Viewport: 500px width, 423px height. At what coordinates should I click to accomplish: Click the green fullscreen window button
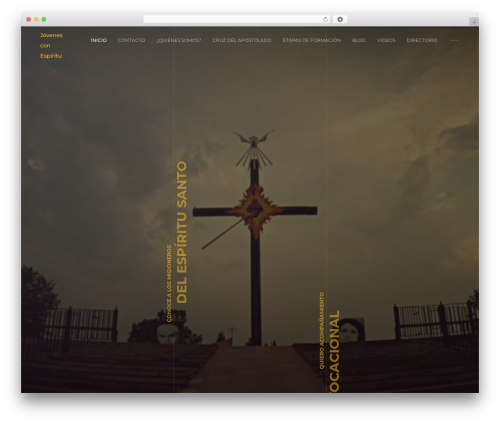(44, 20)
